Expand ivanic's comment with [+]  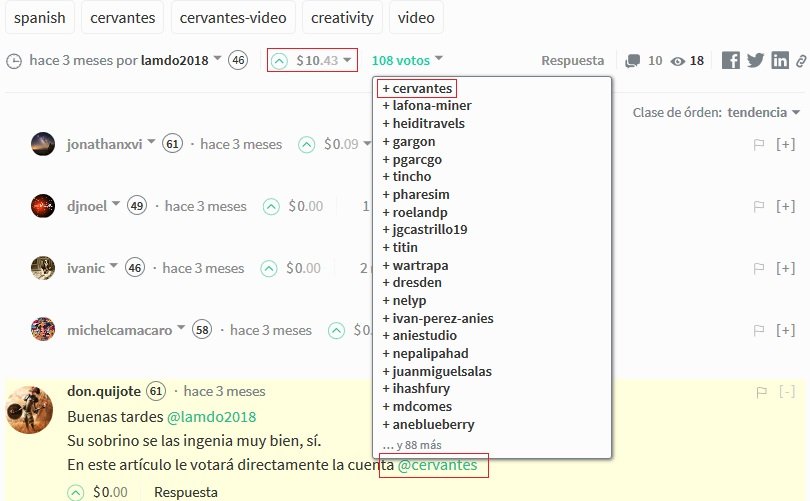tap(786, 268)
